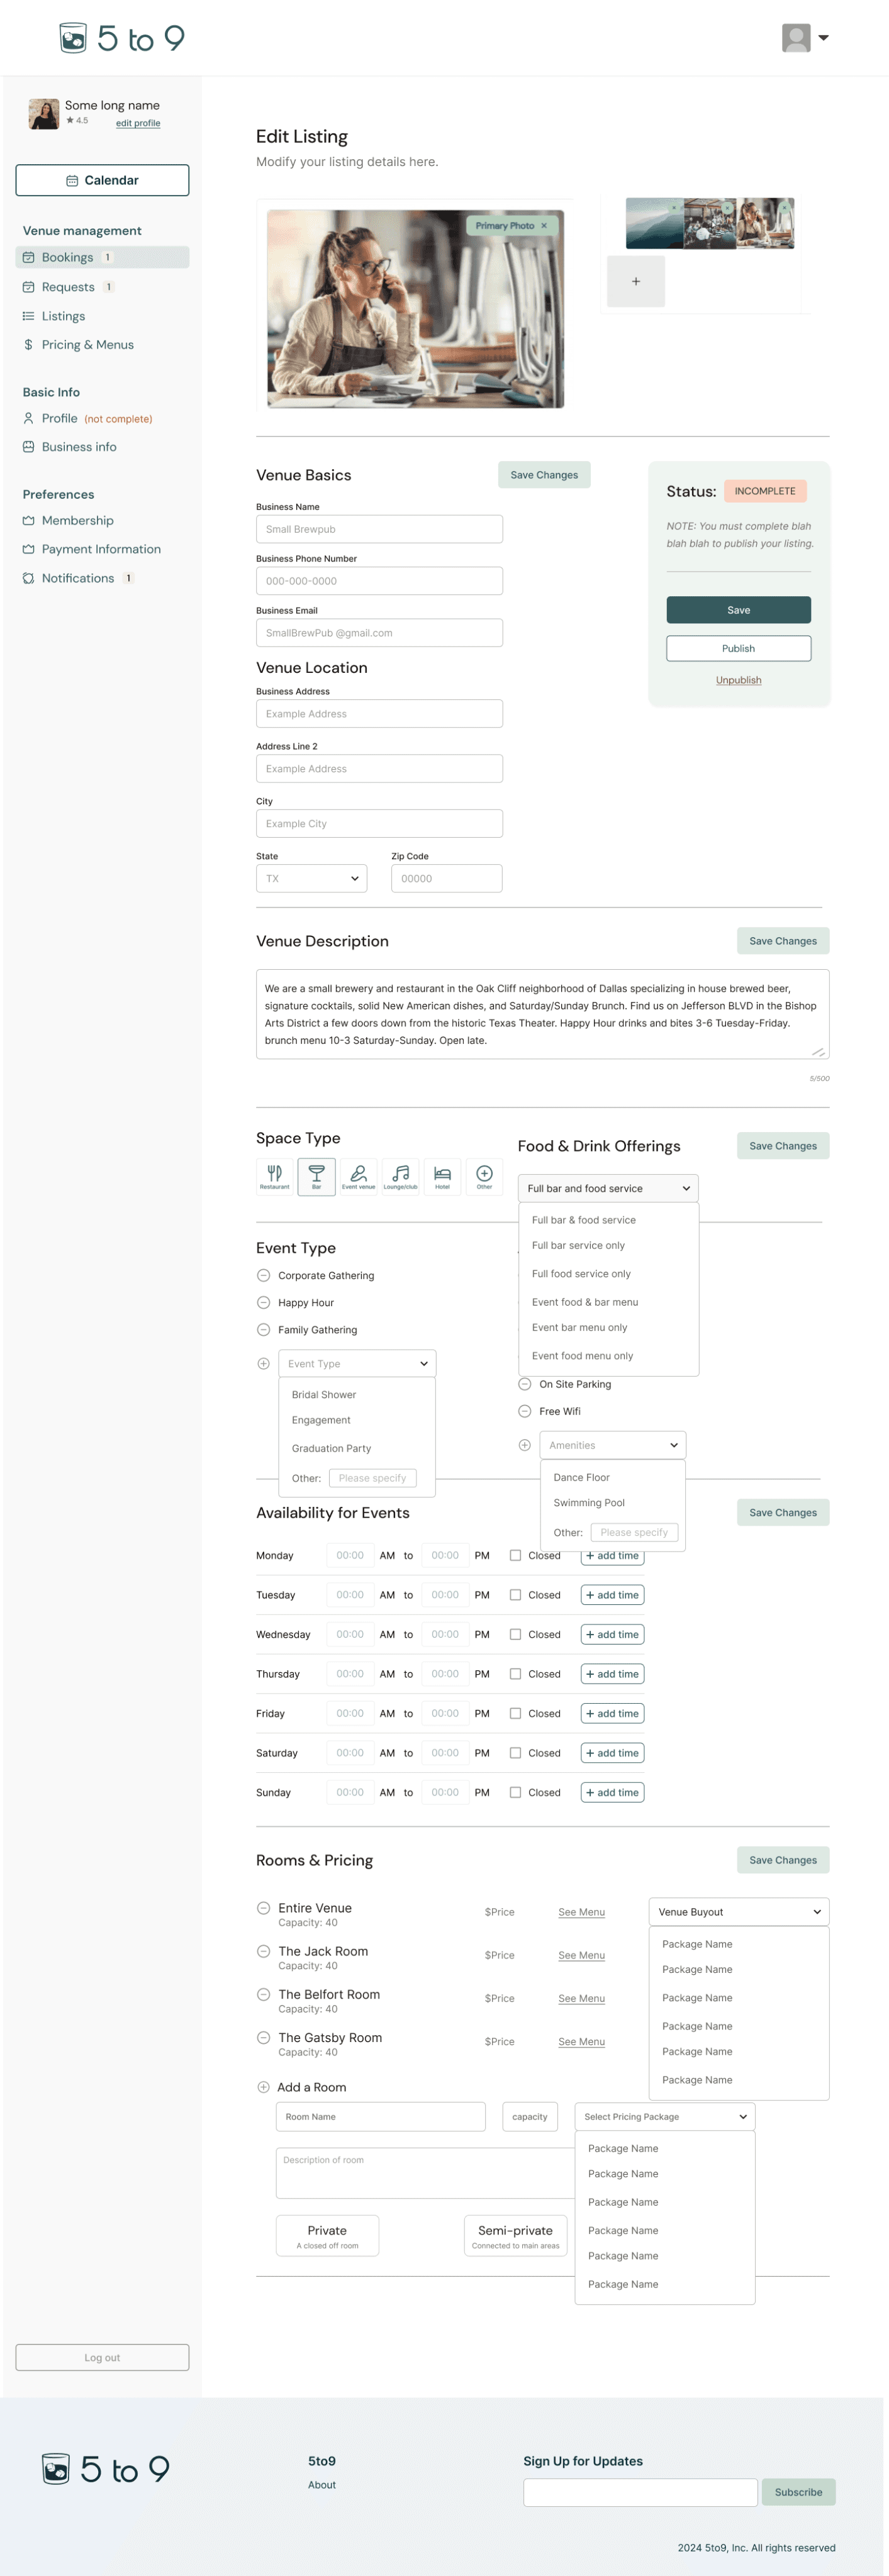Remove the Entire Venue room
The height and width of the screenshot is (2576, 889).
263,1908
